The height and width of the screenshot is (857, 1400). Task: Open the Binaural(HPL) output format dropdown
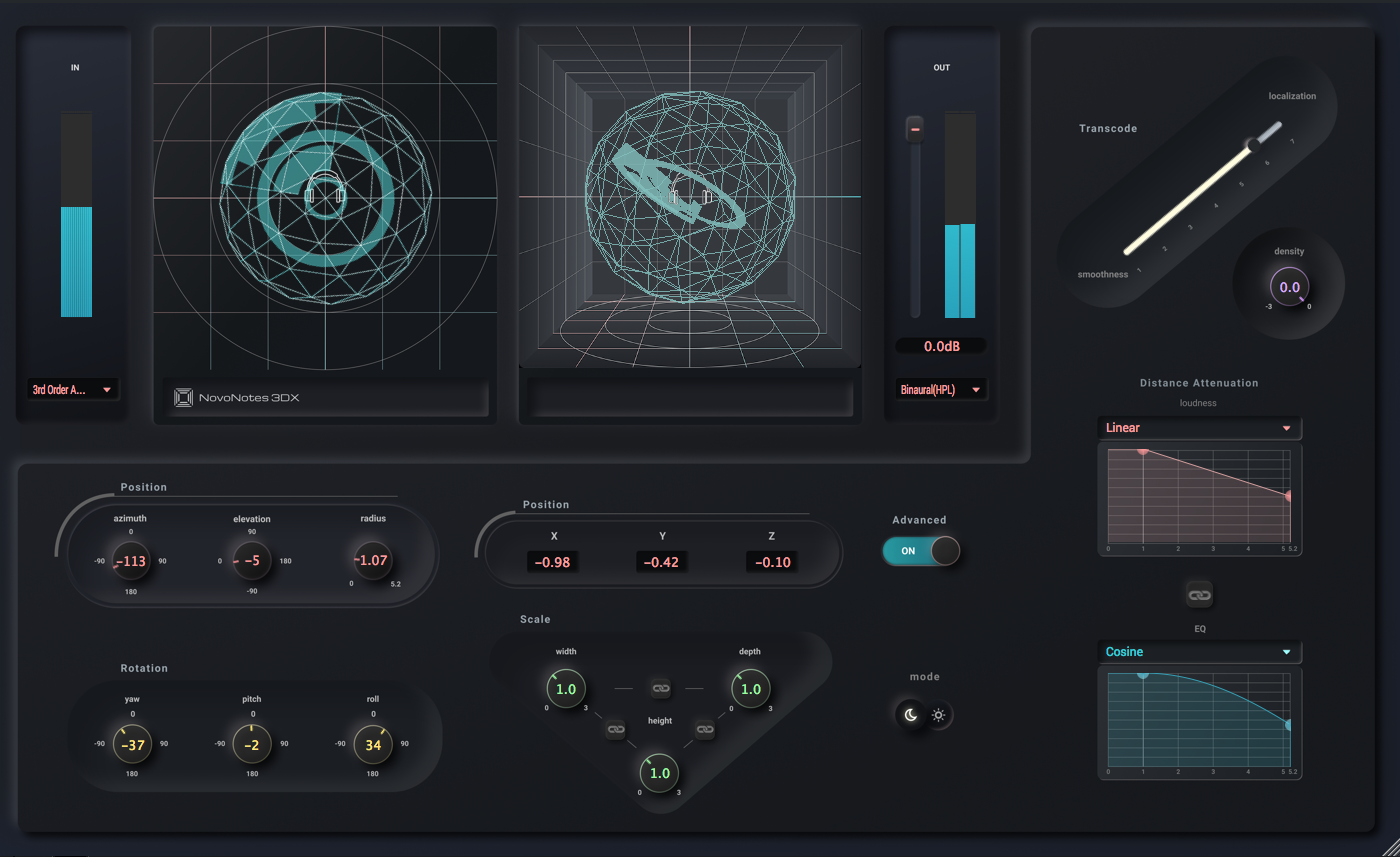click(x=940, y=390)
